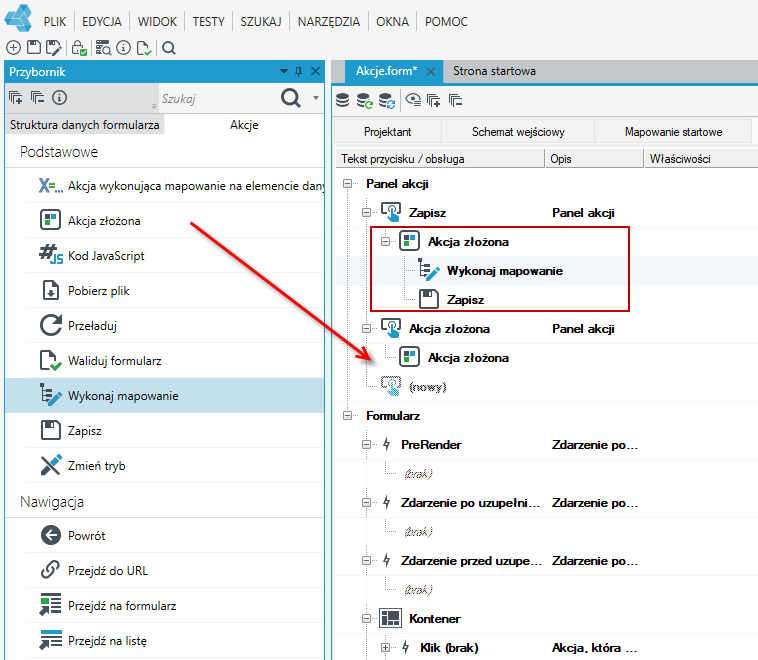Collapse the Kontener tree node
Viewport: 758px width, 660px height.
(366, 619)
